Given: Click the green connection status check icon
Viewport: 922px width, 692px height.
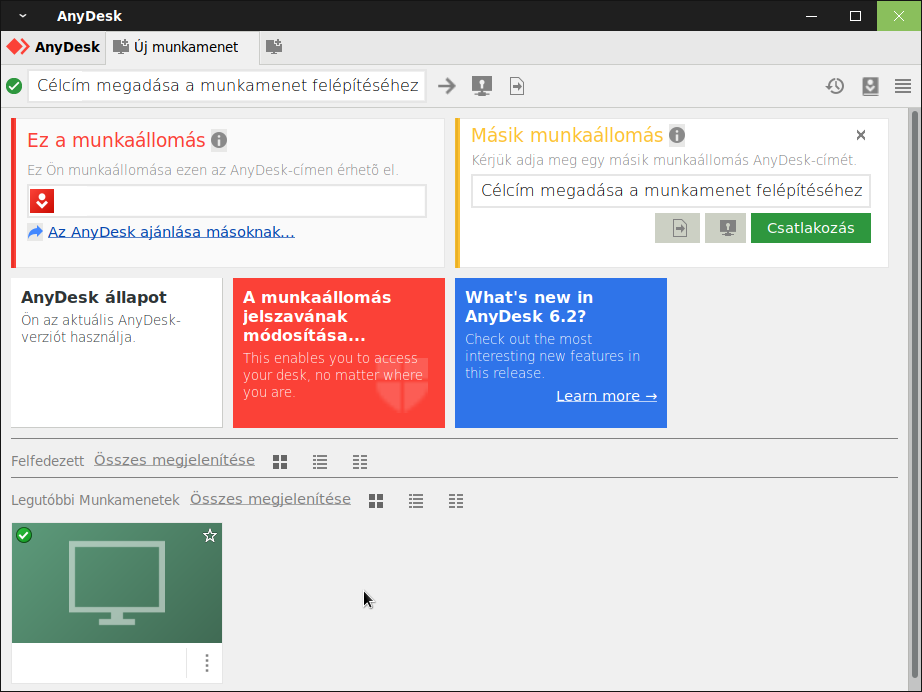Looking at the screenshot, I should (14, 86).
